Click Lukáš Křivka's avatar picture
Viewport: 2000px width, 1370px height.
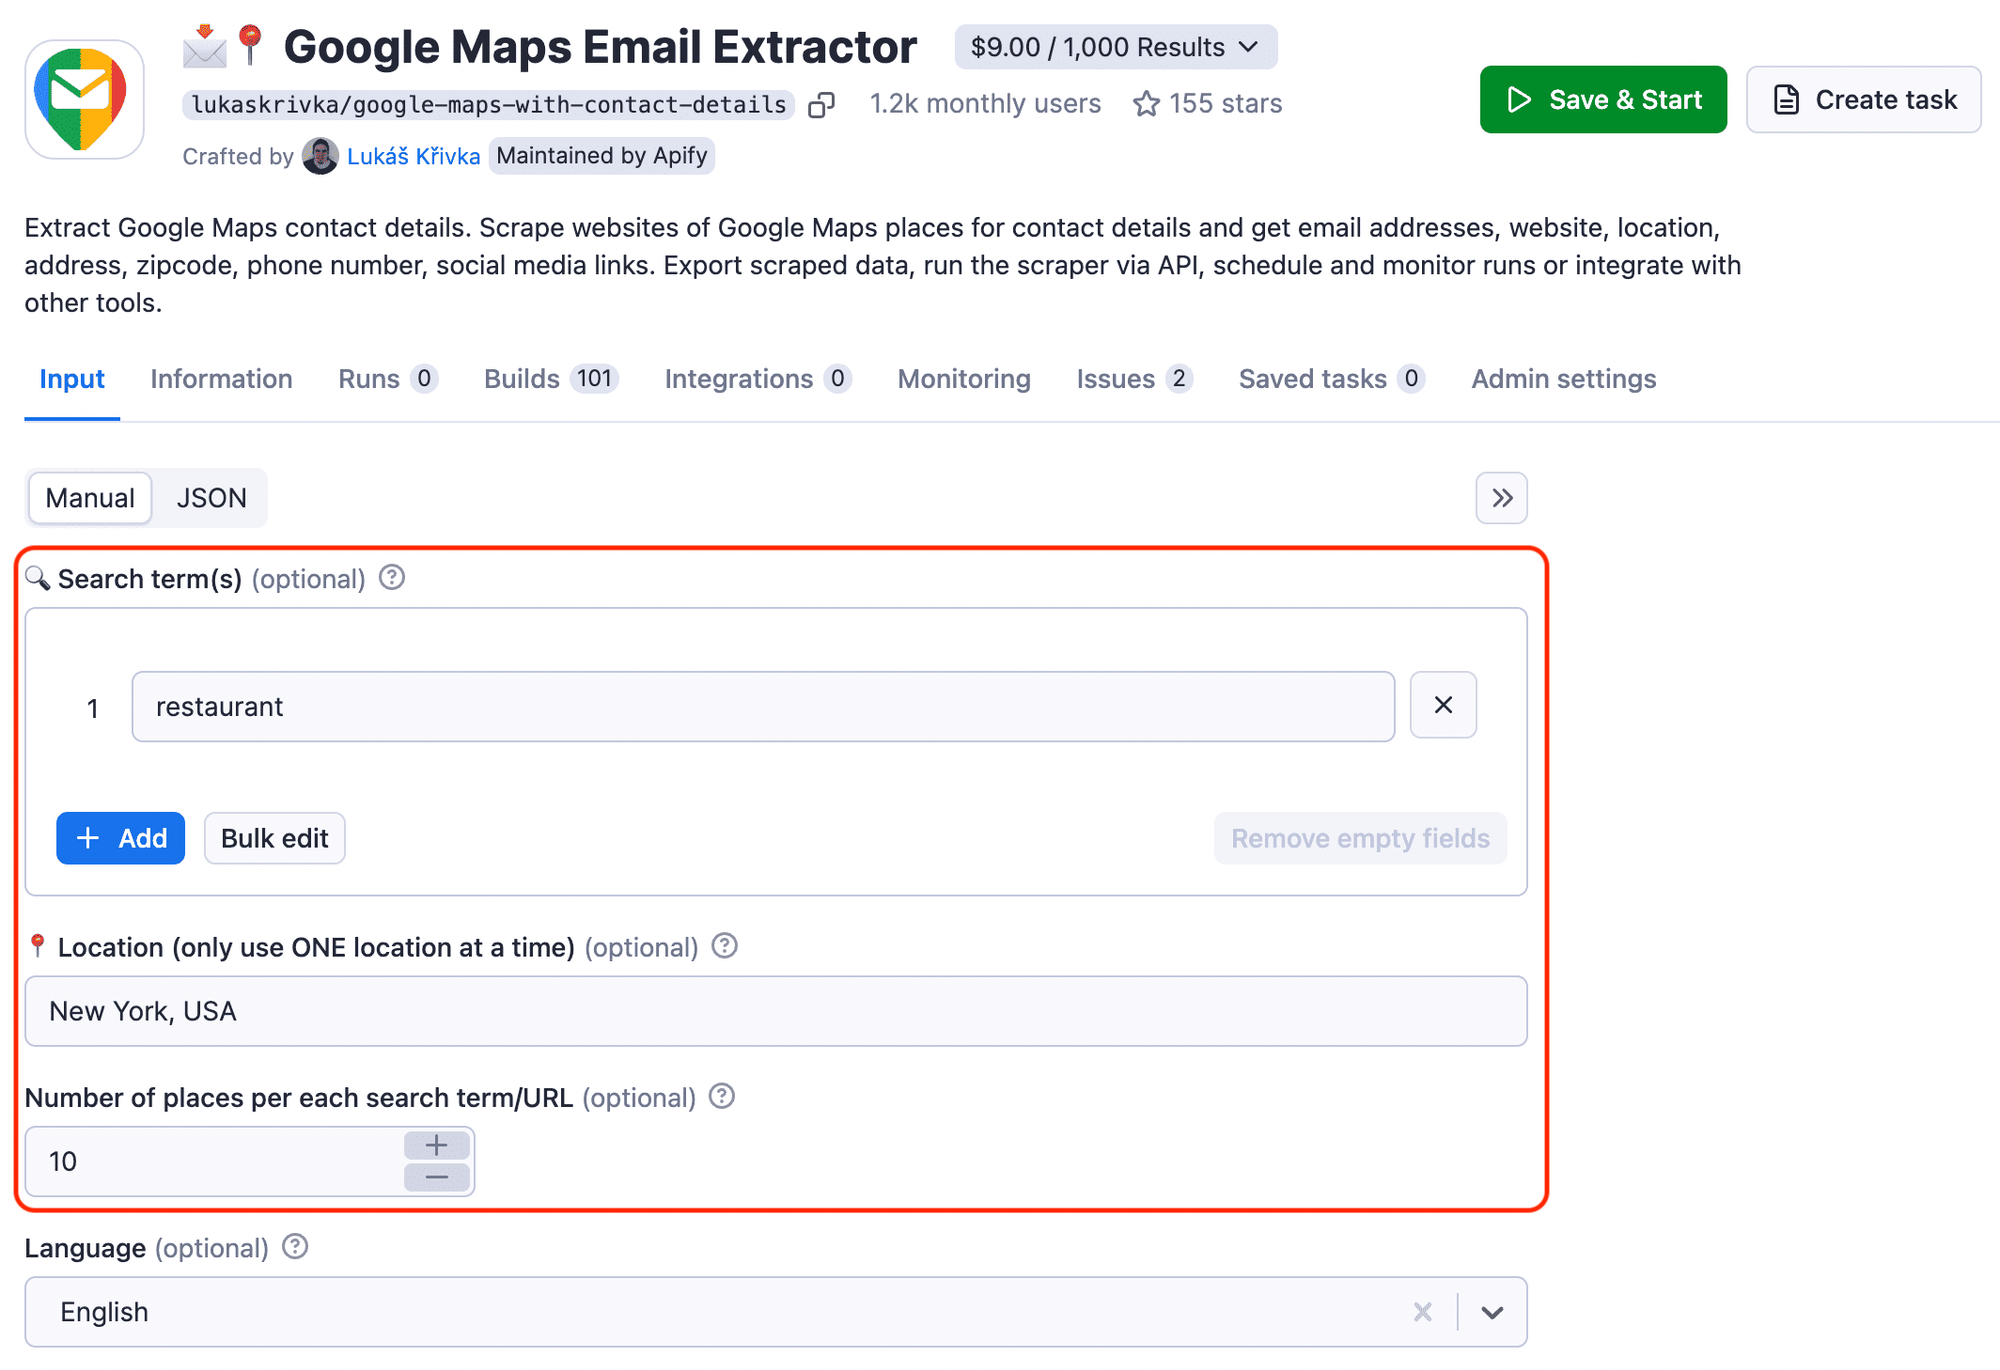point(320,156)
